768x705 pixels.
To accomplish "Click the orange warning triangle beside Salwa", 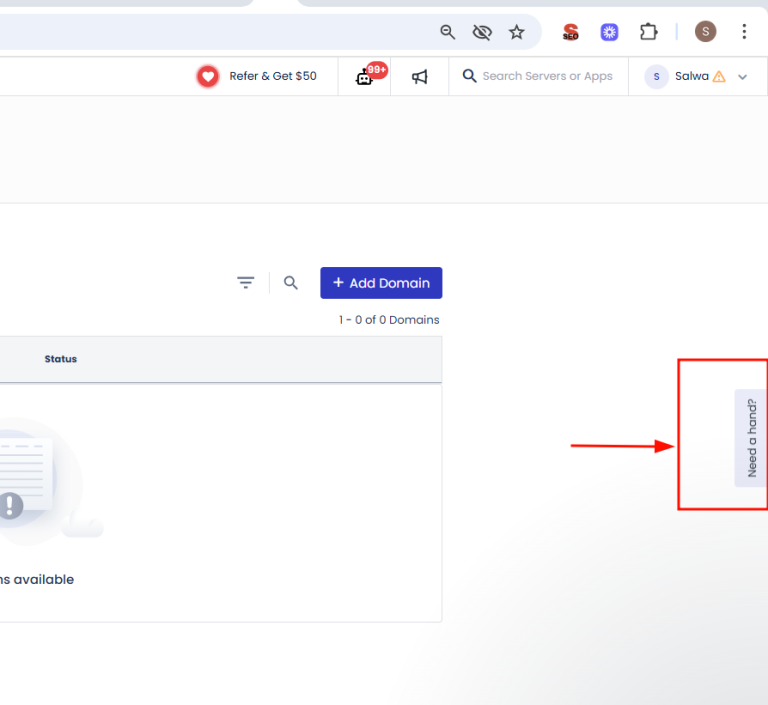I will point(719,77).
